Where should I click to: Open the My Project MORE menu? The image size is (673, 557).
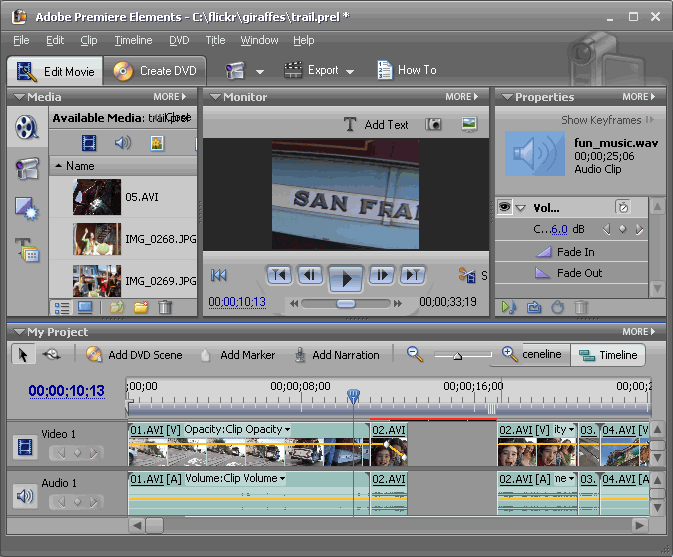pos(639,332)
